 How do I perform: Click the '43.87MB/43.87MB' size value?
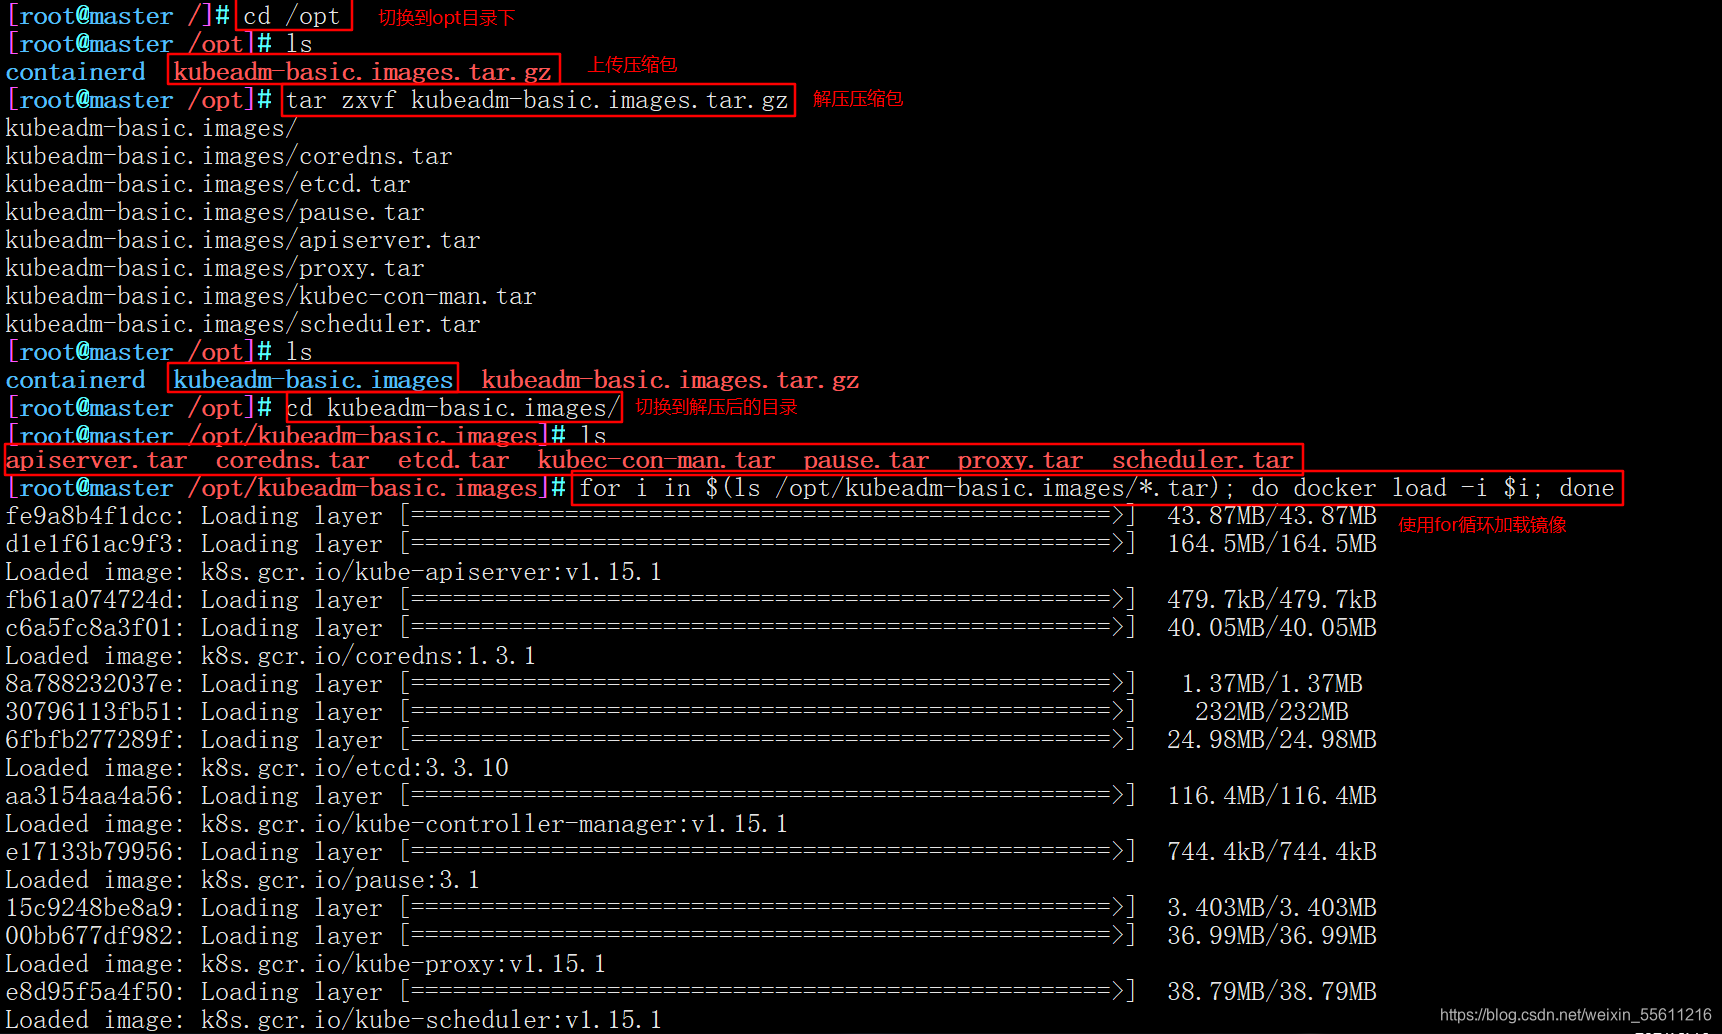pos(1272,516)
